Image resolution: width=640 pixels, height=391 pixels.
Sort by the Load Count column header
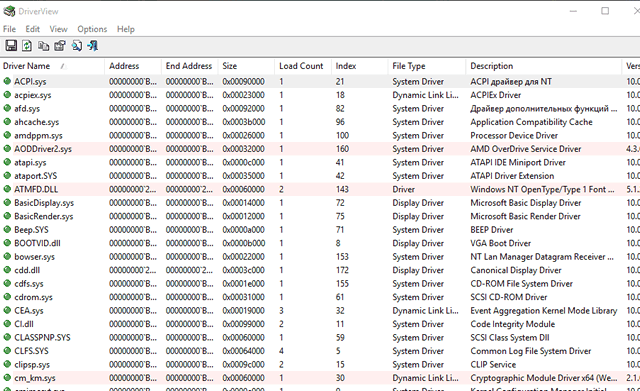[x=304, y=66]
